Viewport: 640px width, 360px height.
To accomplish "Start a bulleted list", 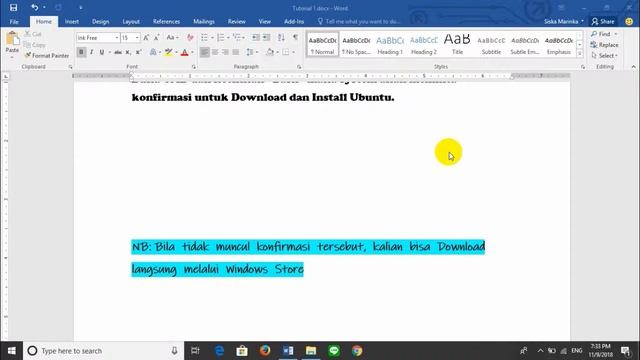I will 204,38.
